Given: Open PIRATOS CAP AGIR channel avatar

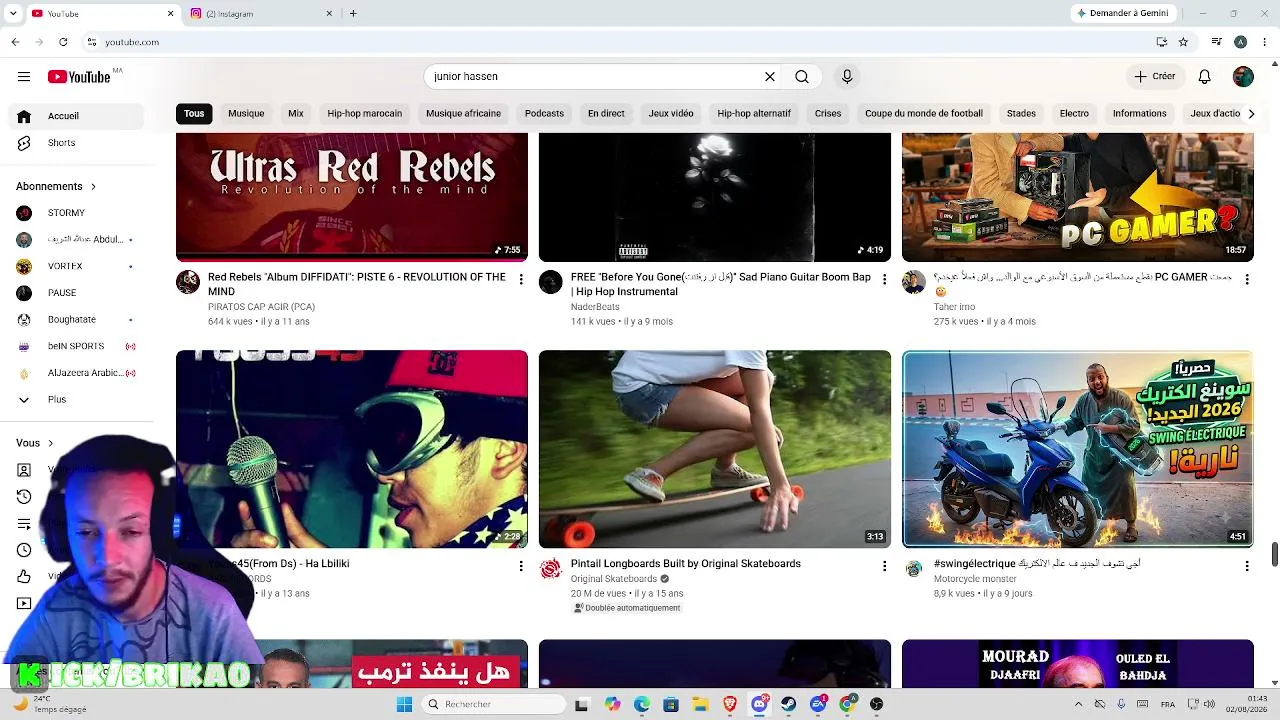Looking at the screenshot, I should click(x=188, y=282).
